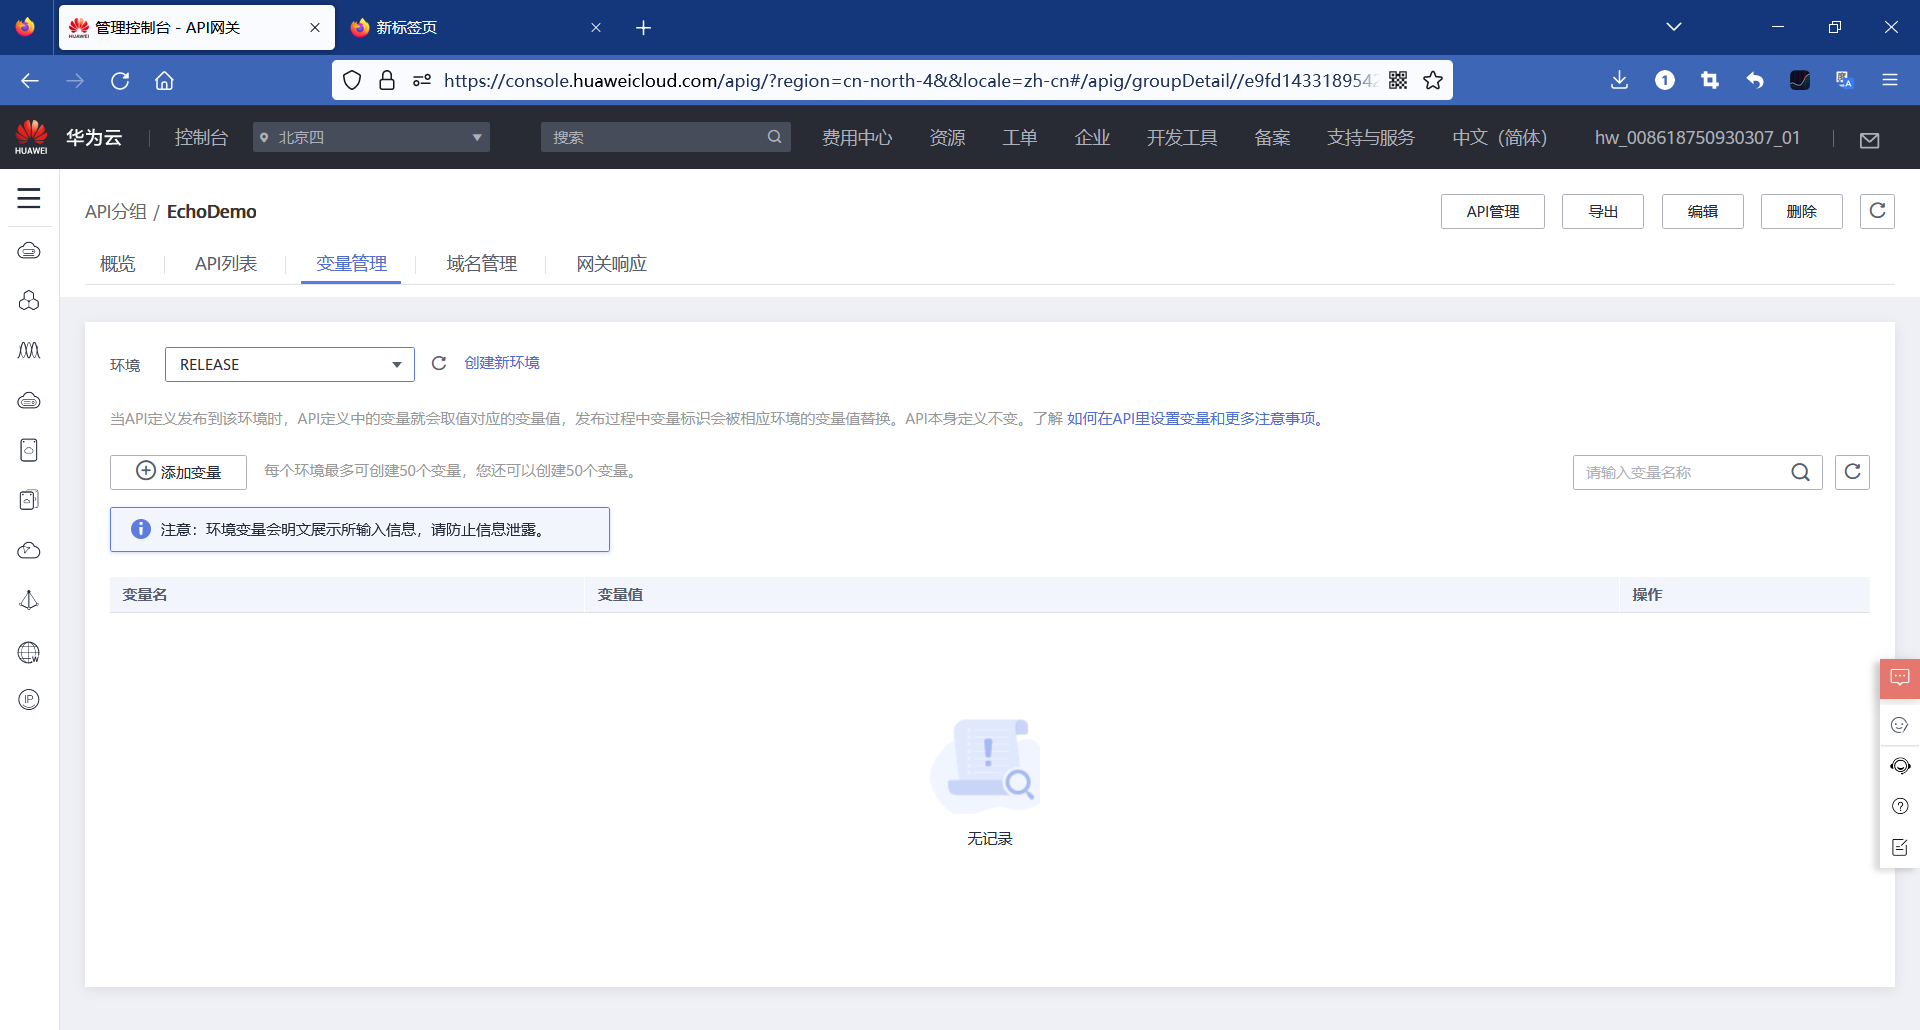Open the 域名管理 tab
The height and width of the screenshot is (1030, 1920).
(481, 263)
